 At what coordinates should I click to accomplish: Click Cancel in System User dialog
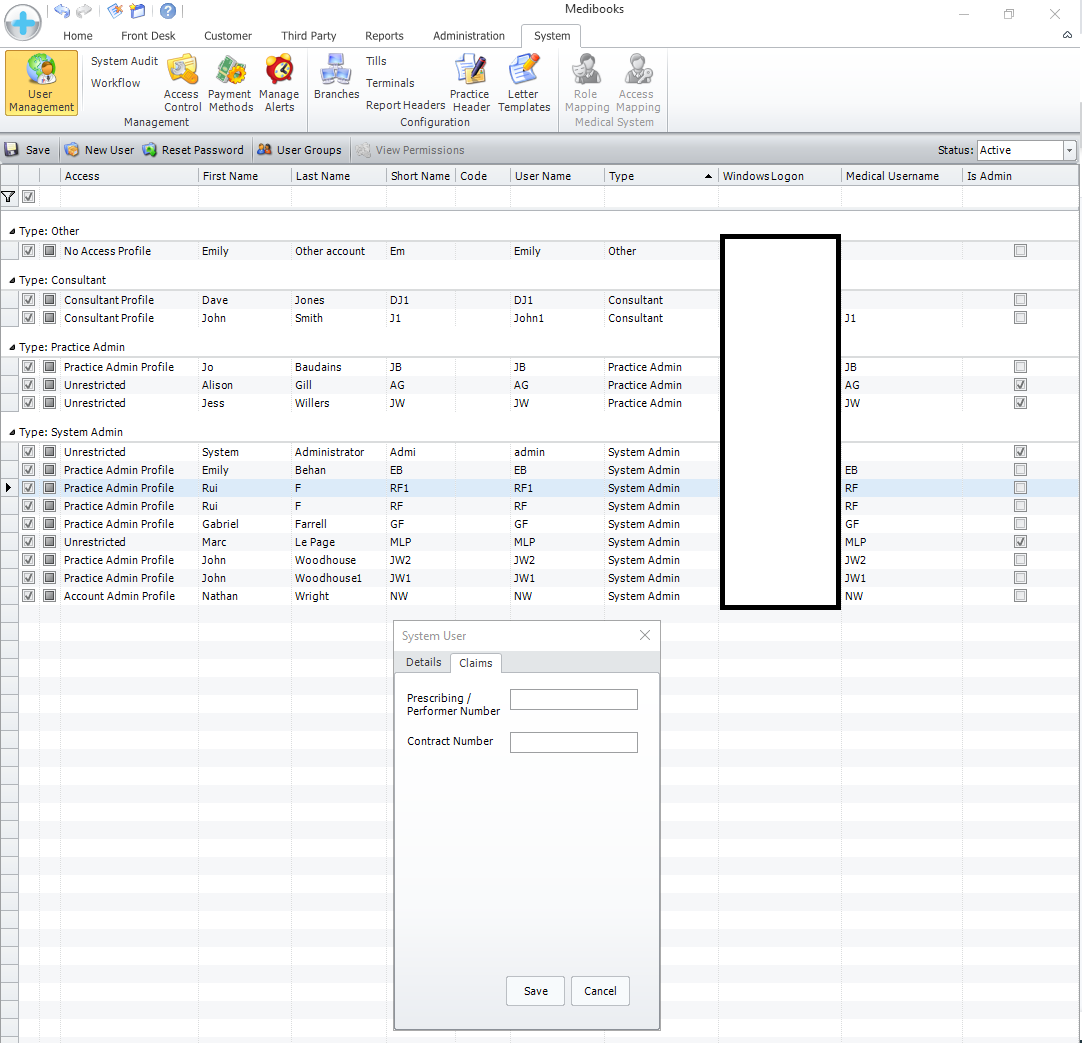[x=600, y=991]
